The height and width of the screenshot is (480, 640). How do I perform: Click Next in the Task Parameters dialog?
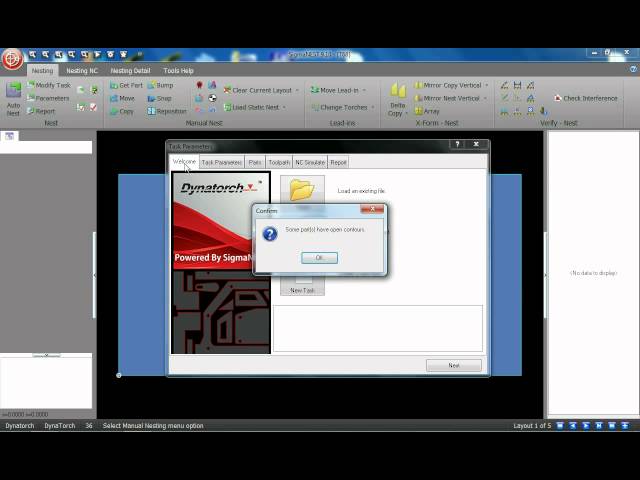click(454, 365)
